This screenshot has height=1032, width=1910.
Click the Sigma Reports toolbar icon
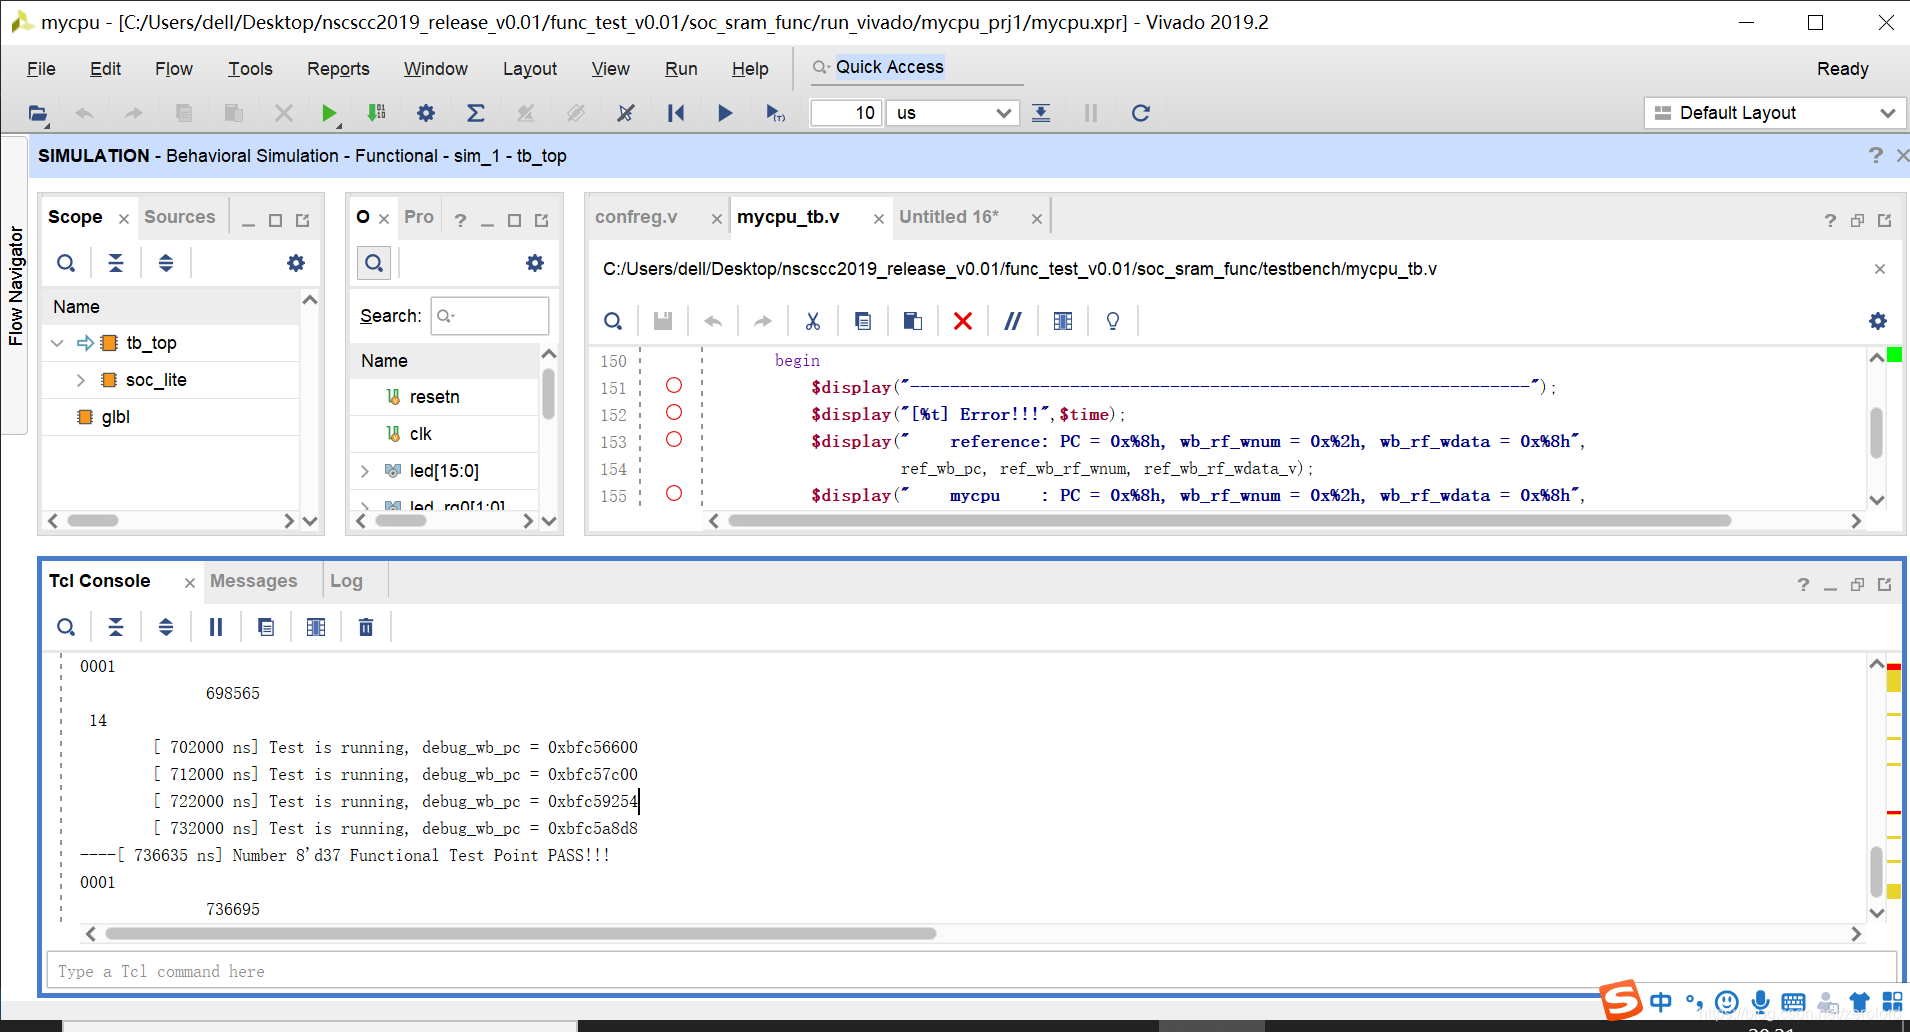click(476, 113)
